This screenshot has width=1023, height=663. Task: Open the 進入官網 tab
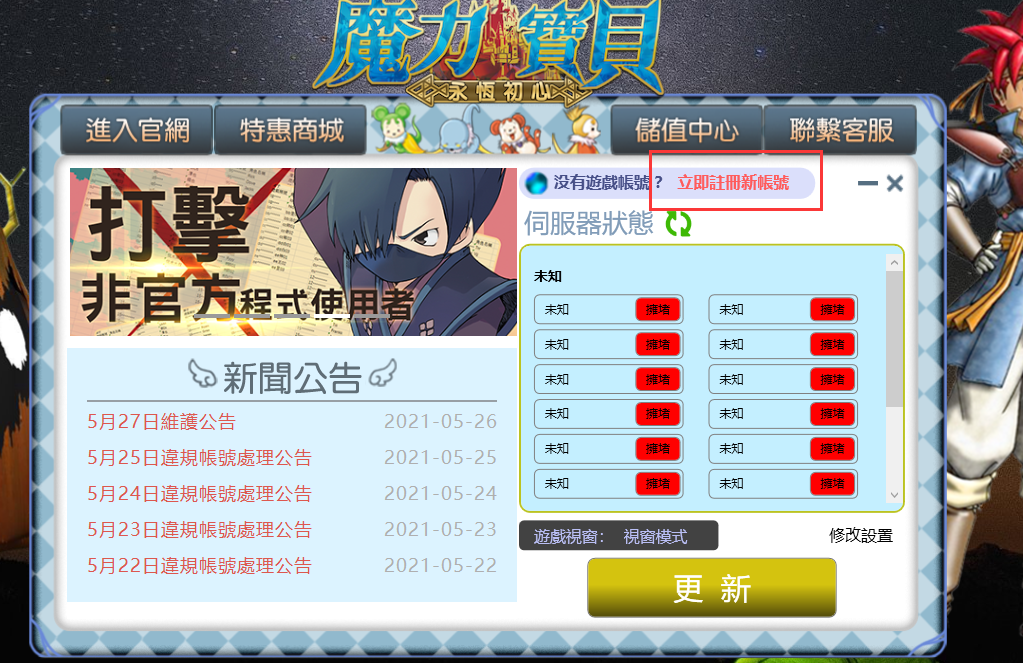click(137, 130)
